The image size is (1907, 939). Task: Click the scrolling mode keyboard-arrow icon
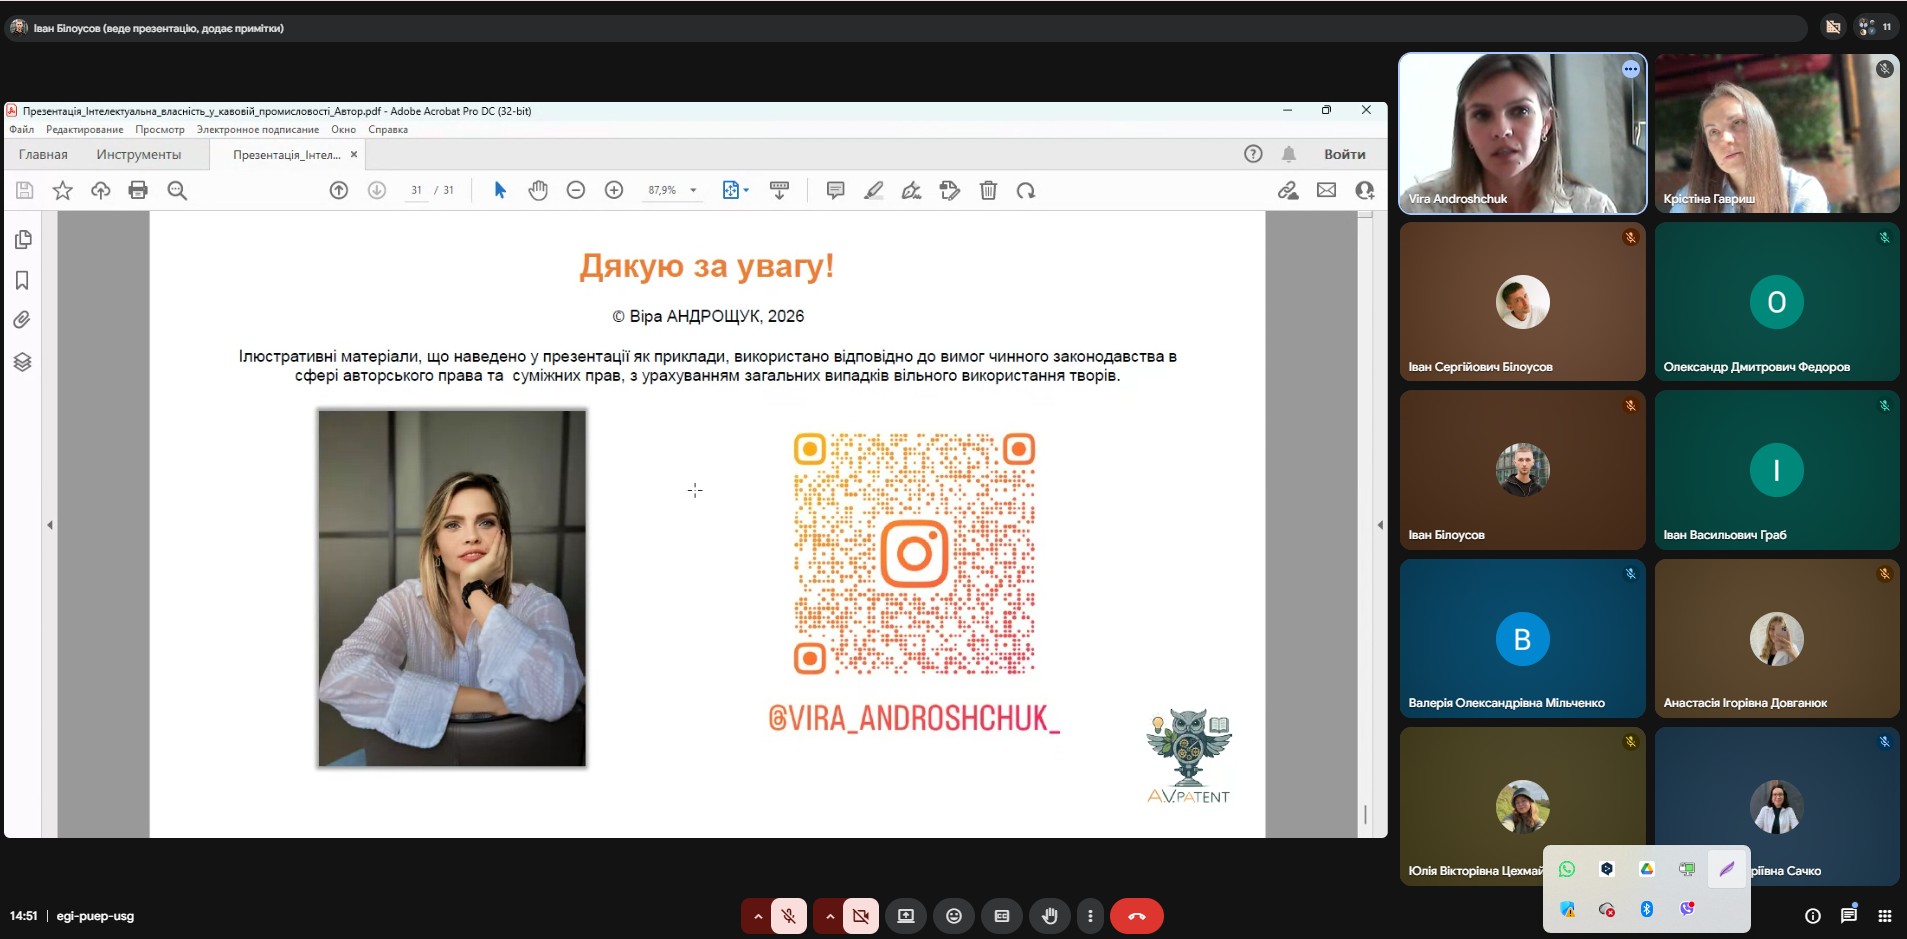780,190
